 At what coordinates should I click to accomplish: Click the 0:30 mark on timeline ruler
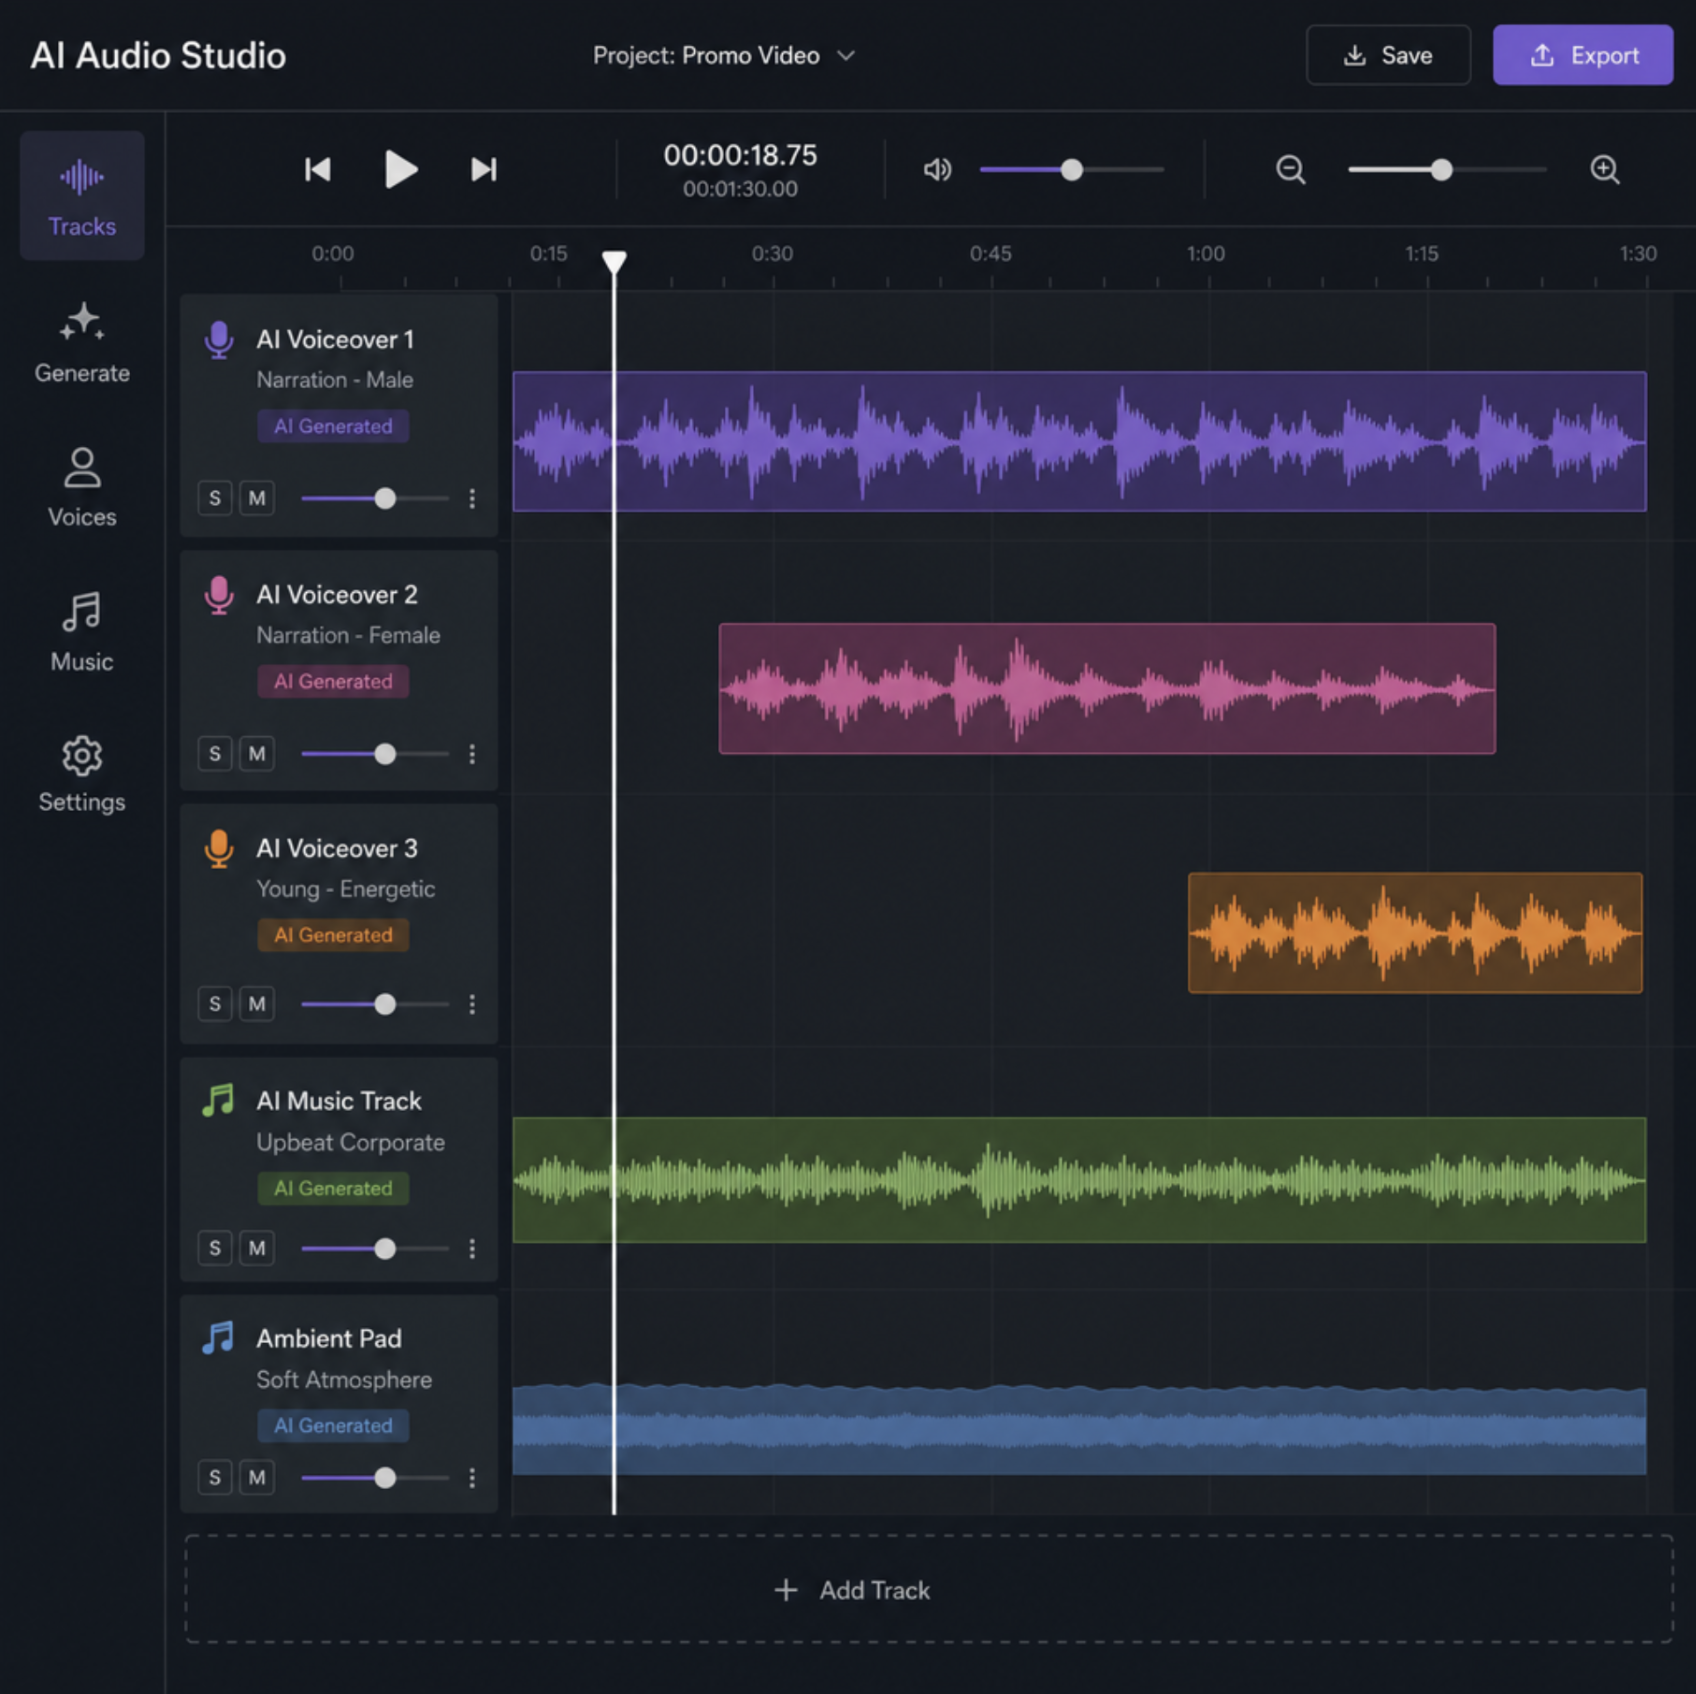pyautogui.click(x=772, y=254)
